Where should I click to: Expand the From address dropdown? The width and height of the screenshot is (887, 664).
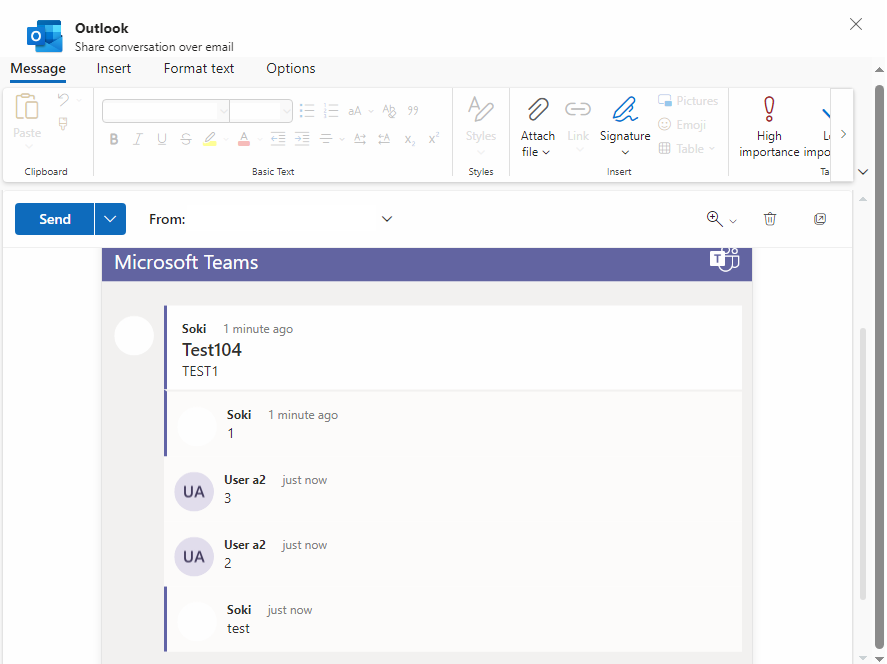click(387, 219)
